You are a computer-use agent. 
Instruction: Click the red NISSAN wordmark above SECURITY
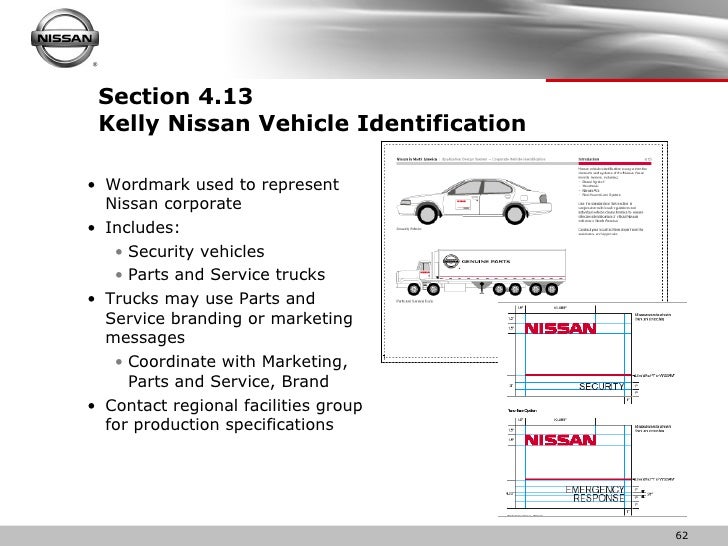[x=560, y=329]
